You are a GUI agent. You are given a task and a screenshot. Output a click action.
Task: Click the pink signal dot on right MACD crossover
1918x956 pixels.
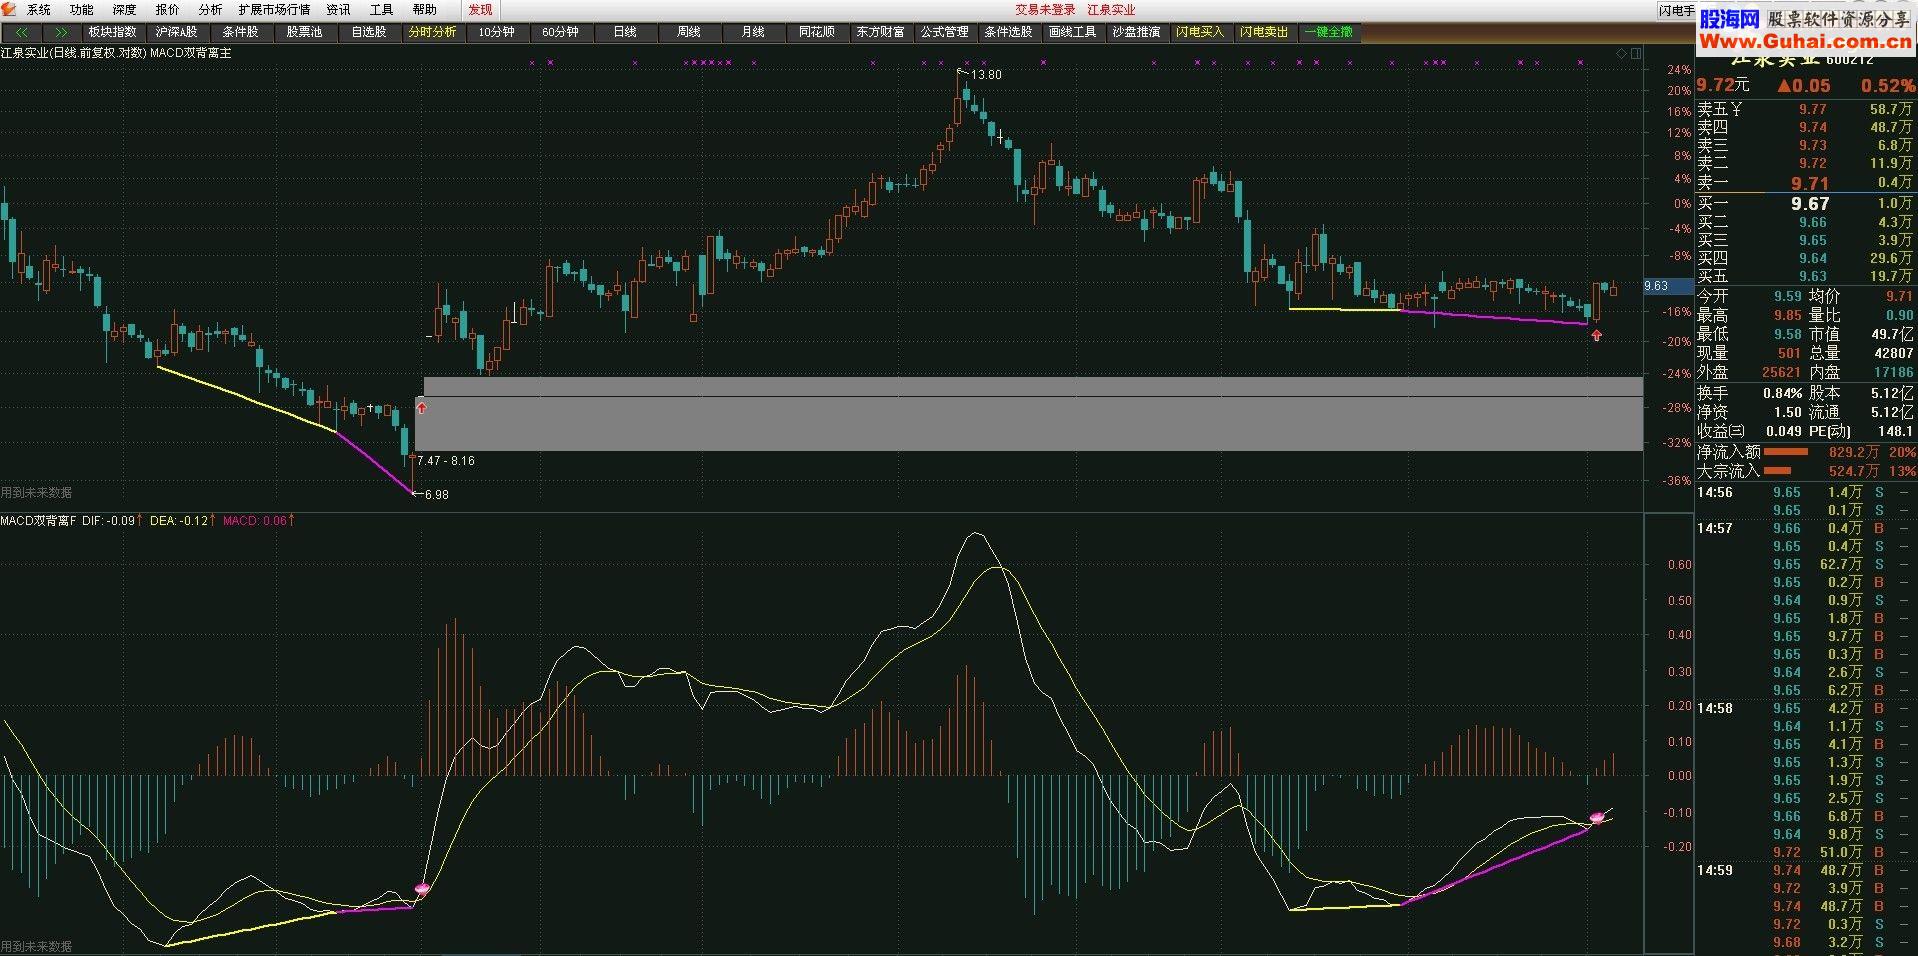[x=1597, y=817]
